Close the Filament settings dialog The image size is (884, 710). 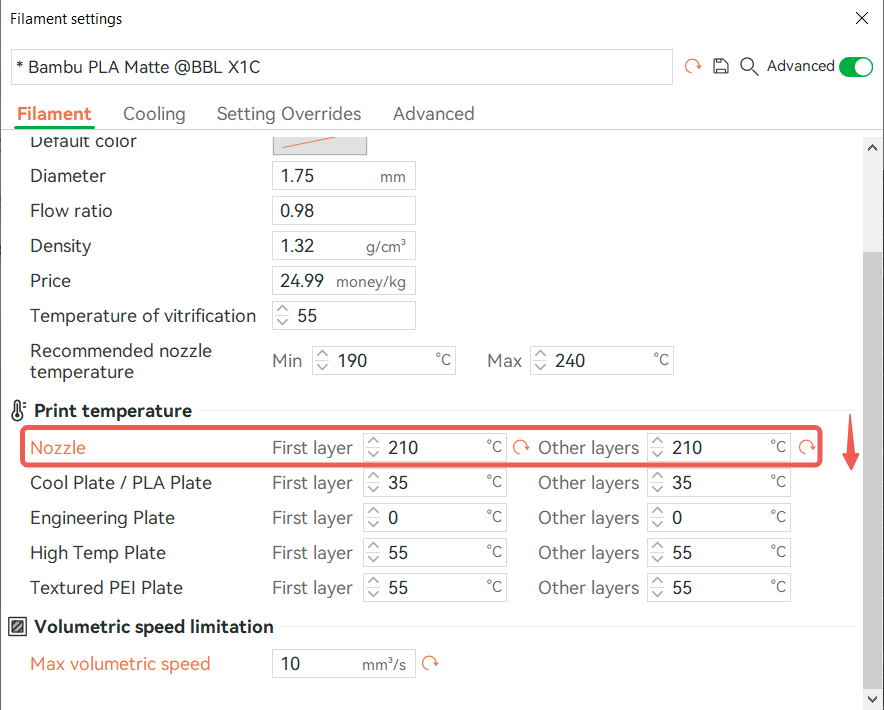[x=861, y=18]
